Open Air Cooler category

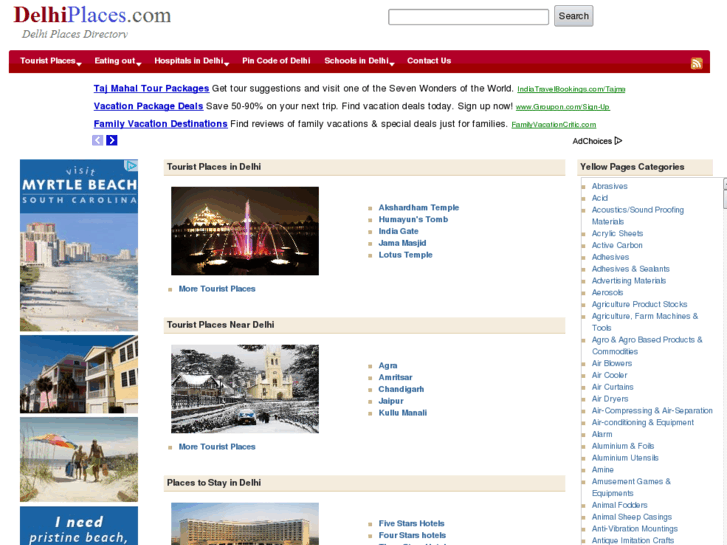(609, 375)
